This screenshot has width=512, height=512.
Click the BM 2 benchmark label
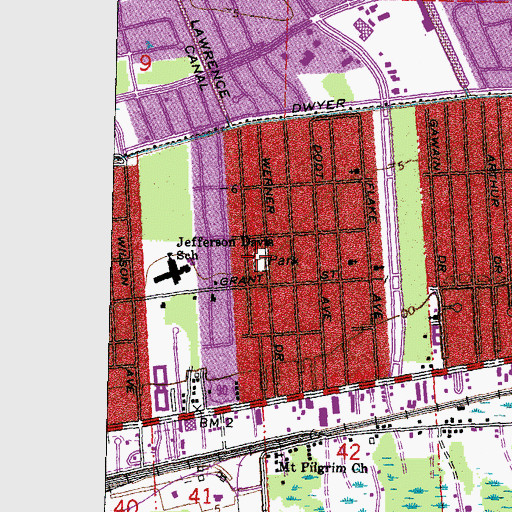(x=216, y=423)
